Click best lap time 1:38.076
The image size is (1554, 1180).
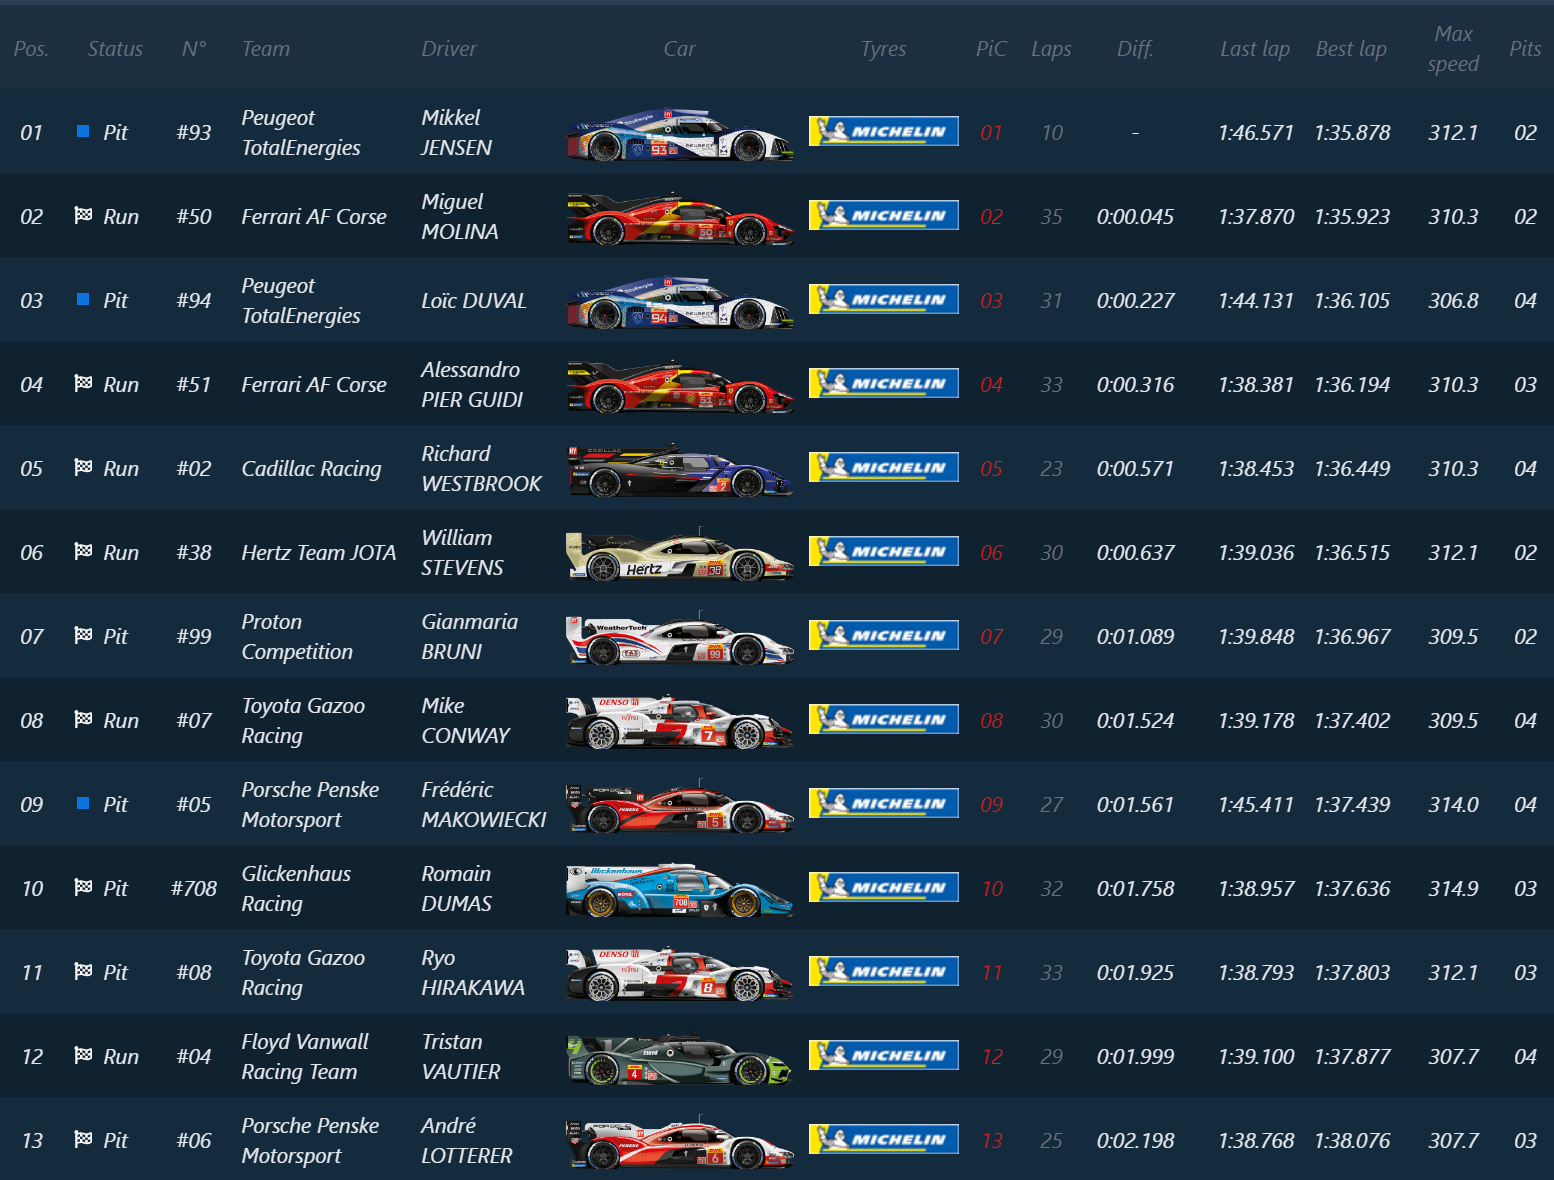coord(1352,1140)
